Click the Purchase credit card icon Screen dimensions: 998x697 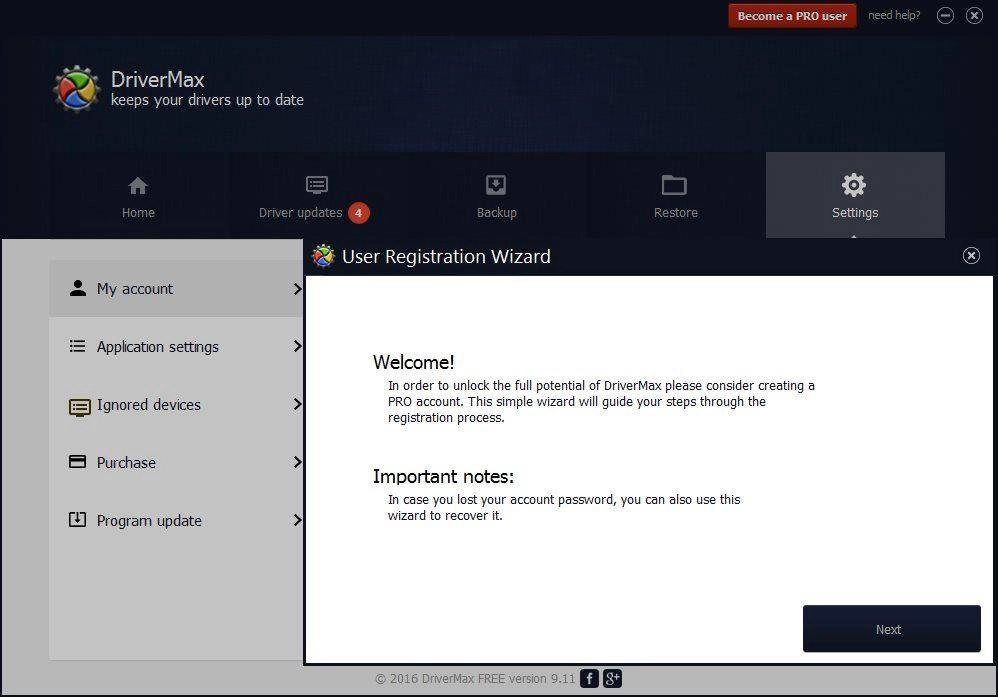(78, 461)
